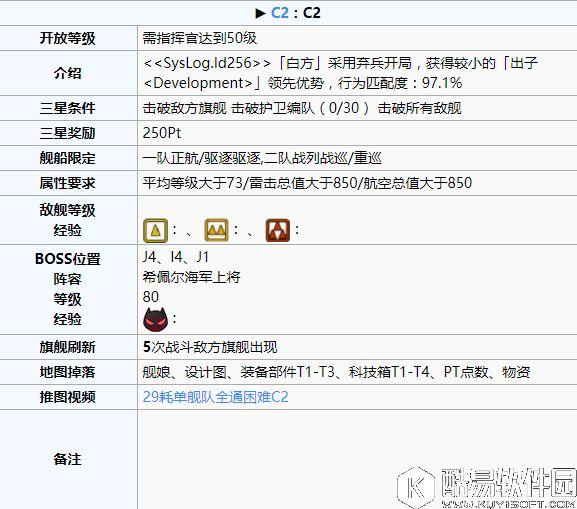Click the black cat boss icon
Image resolution: width=577 pixels, height=509 pixels.
(155, 319)
